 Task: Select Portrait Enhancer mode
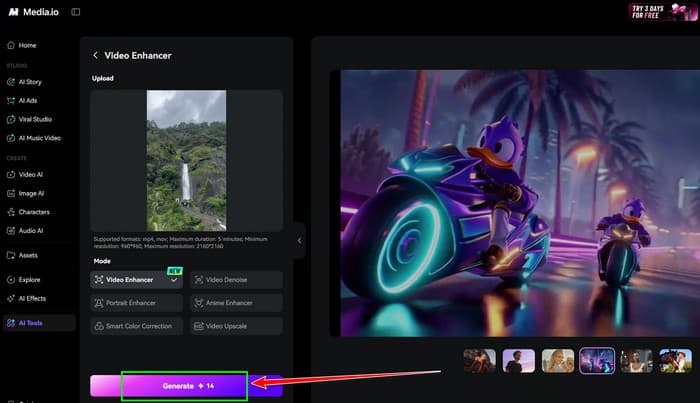click(x=136, y=303)
